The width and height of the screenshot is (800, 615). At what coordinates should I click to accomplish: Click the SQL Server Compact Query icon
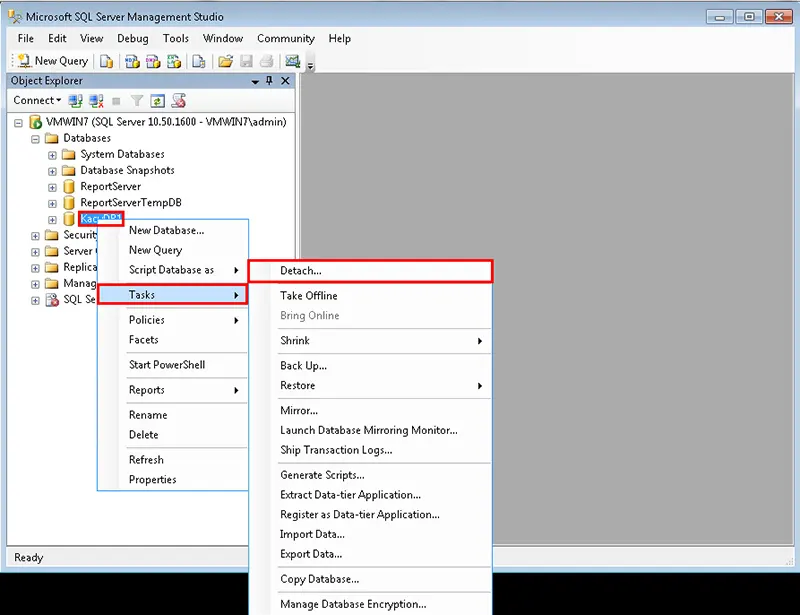(x=198, y=61)
